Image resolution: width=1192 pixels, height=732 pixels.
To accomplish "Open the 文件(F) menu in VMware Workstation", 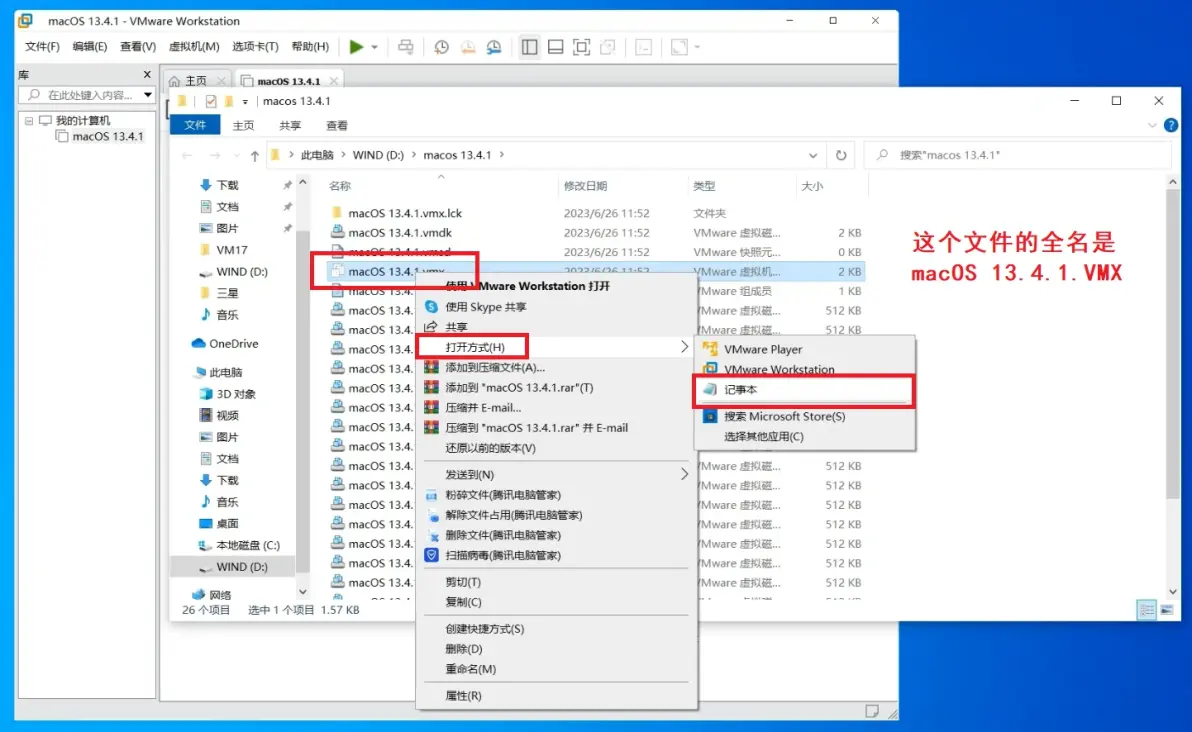I will 42,46.
